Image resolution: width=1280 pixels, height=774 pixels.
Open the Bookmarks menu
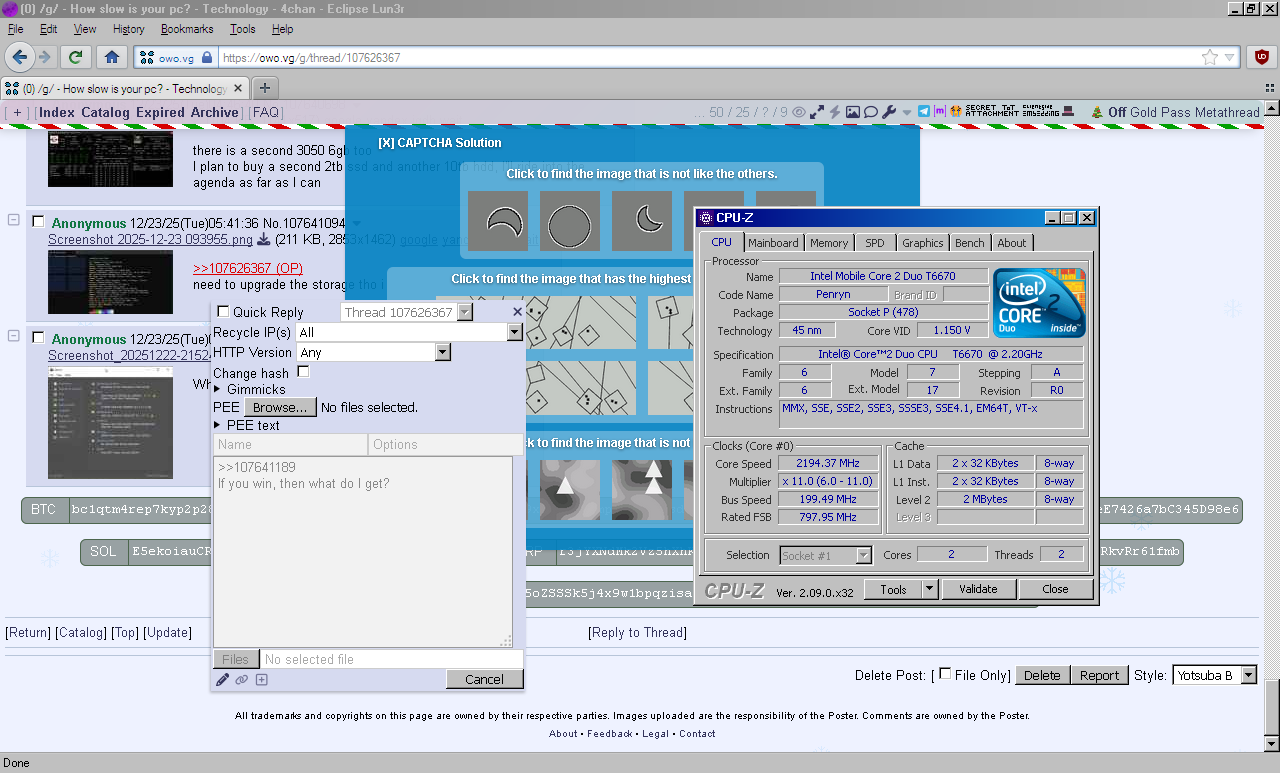click(x=187, y=29)
